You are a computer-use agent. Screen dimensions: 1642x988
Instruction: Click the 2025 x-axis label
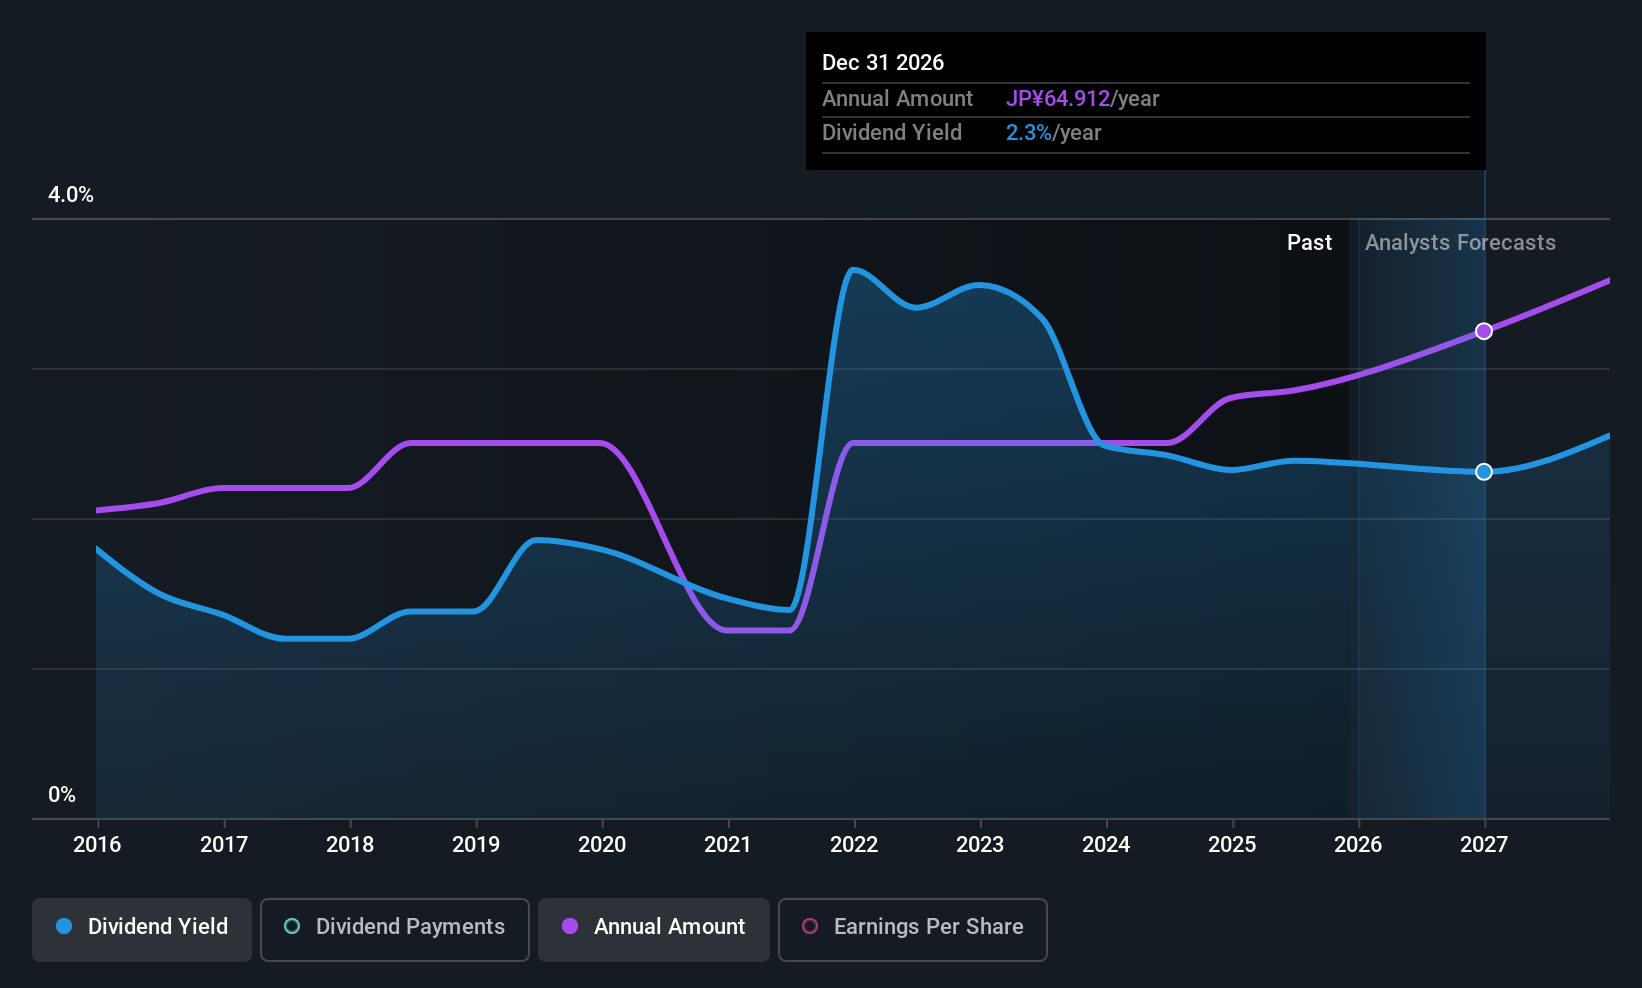[1232, 845]
